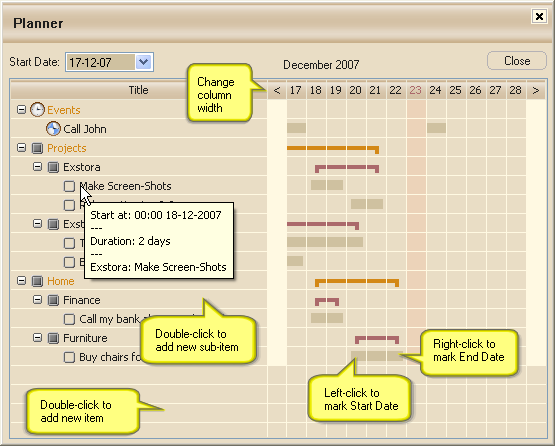Click Call John bar on day 24
This screenshot has height=446, width=555.
tap(436, 128)
